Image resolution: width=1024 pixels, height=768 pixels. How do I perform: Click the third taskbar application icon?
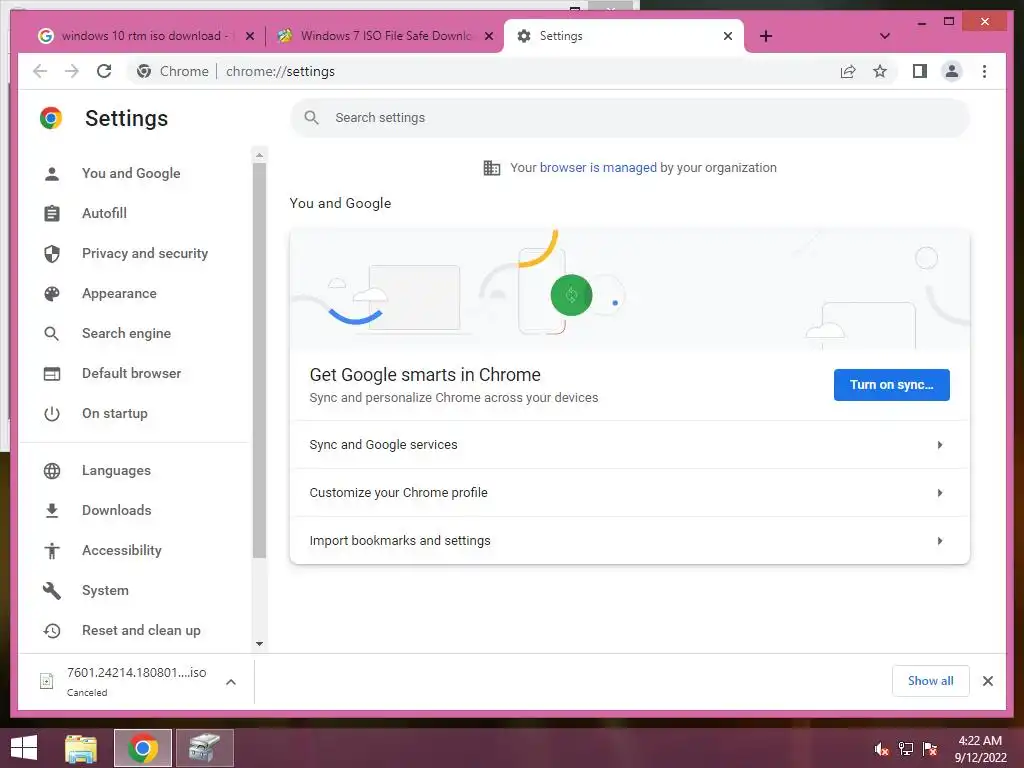[x=204, y=748]
